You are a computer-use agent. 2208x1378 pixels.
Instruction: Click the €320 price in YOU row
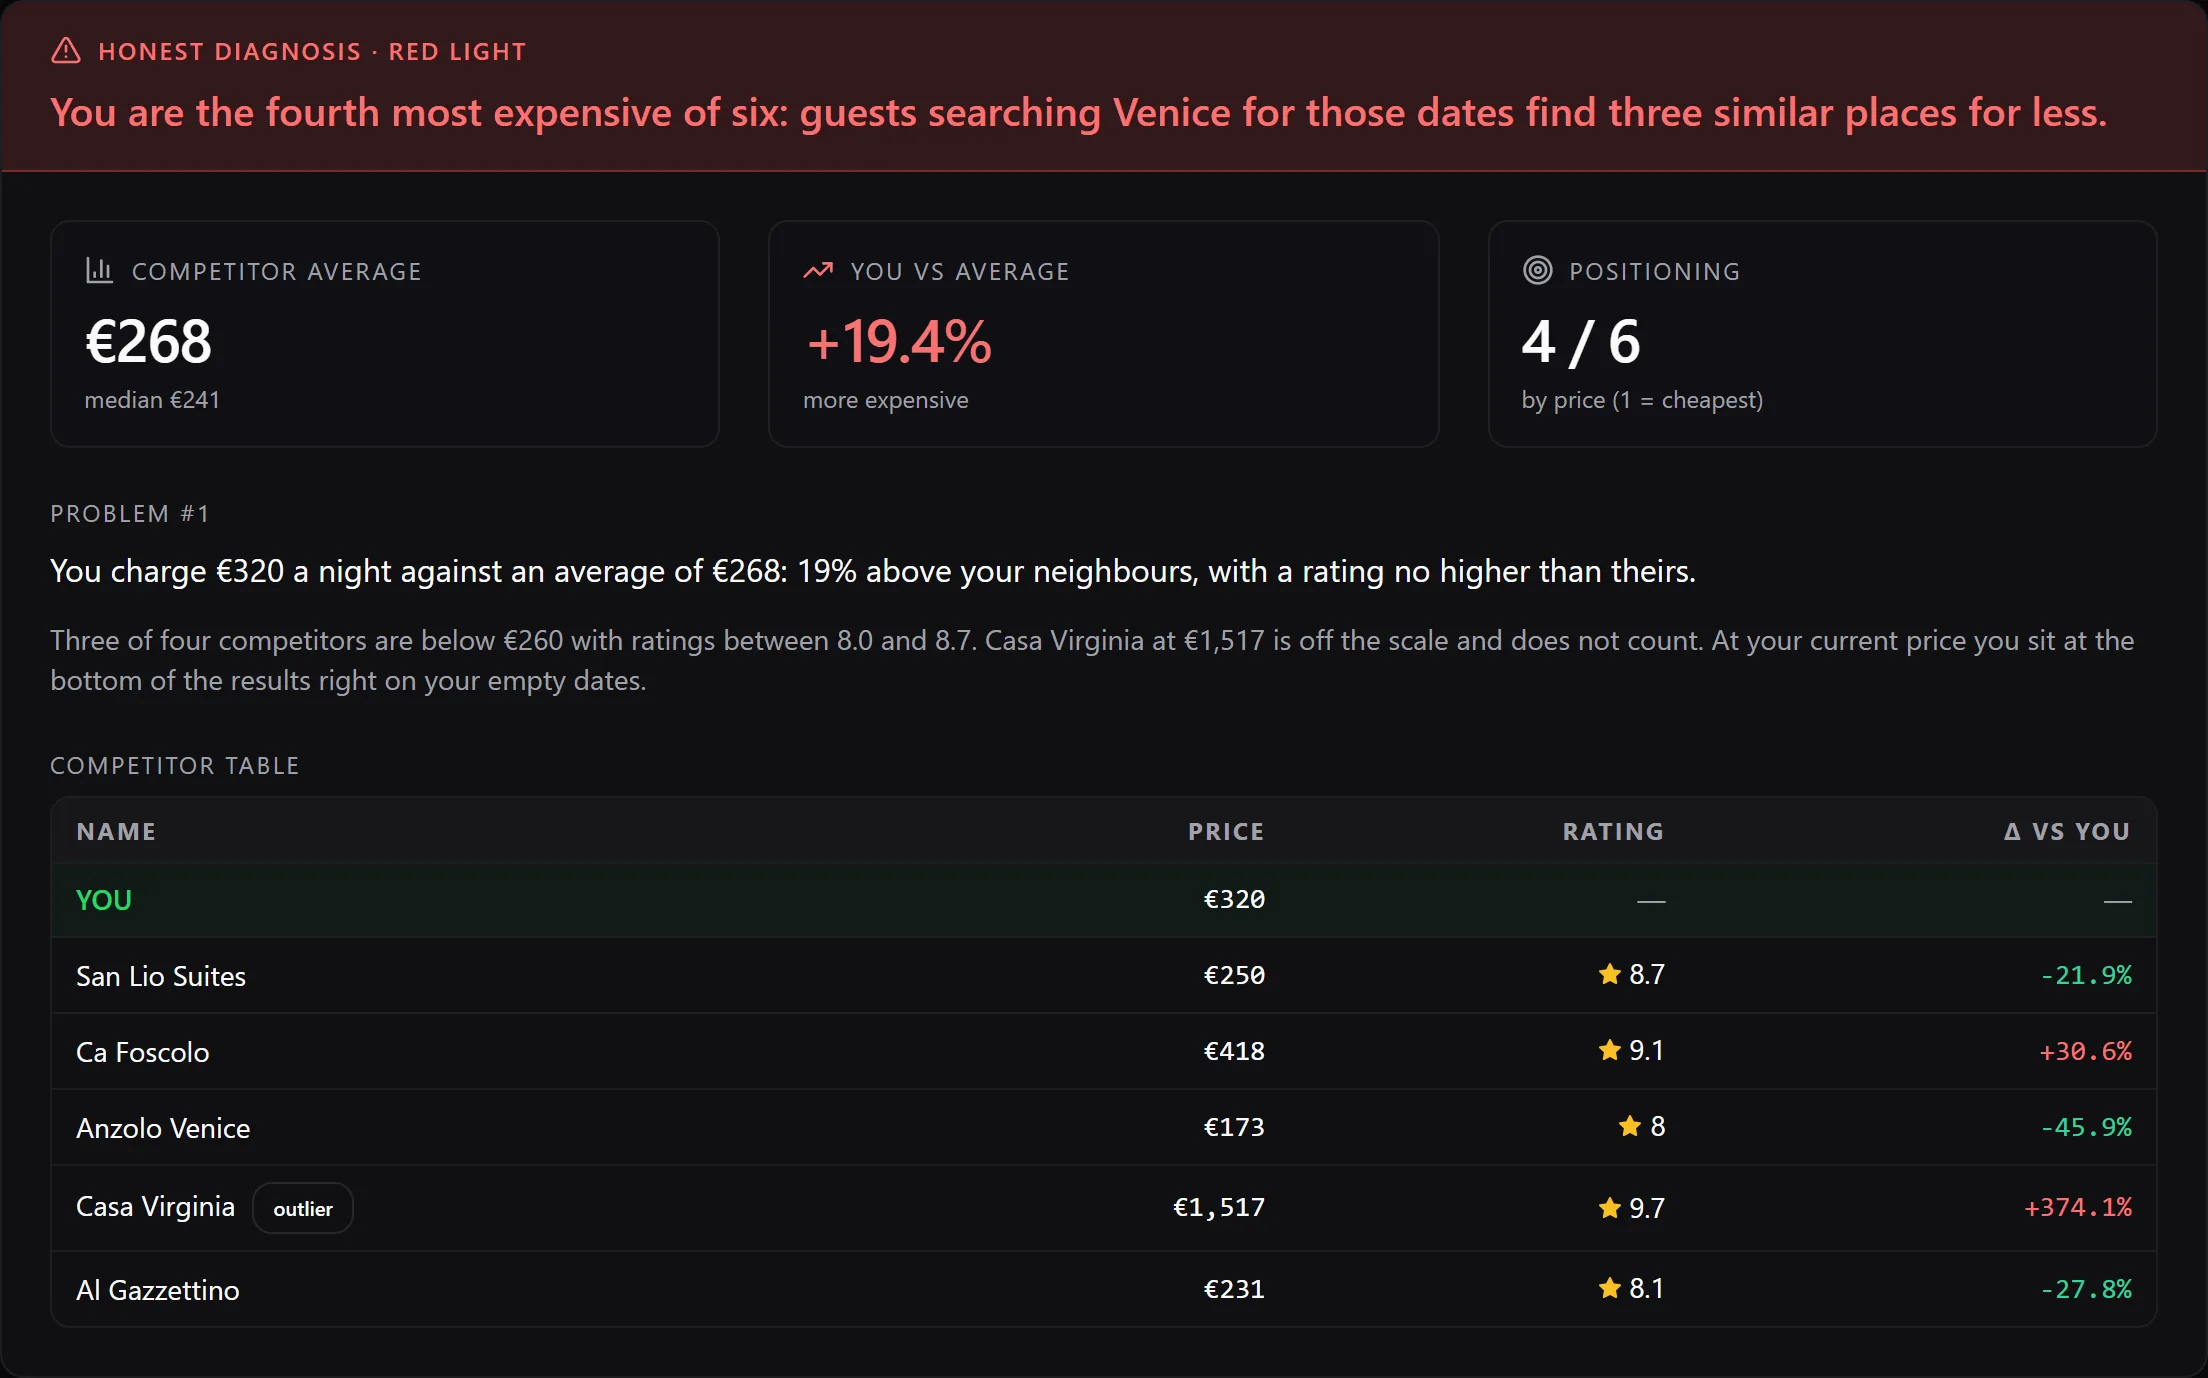click(x=1234, y=899)
